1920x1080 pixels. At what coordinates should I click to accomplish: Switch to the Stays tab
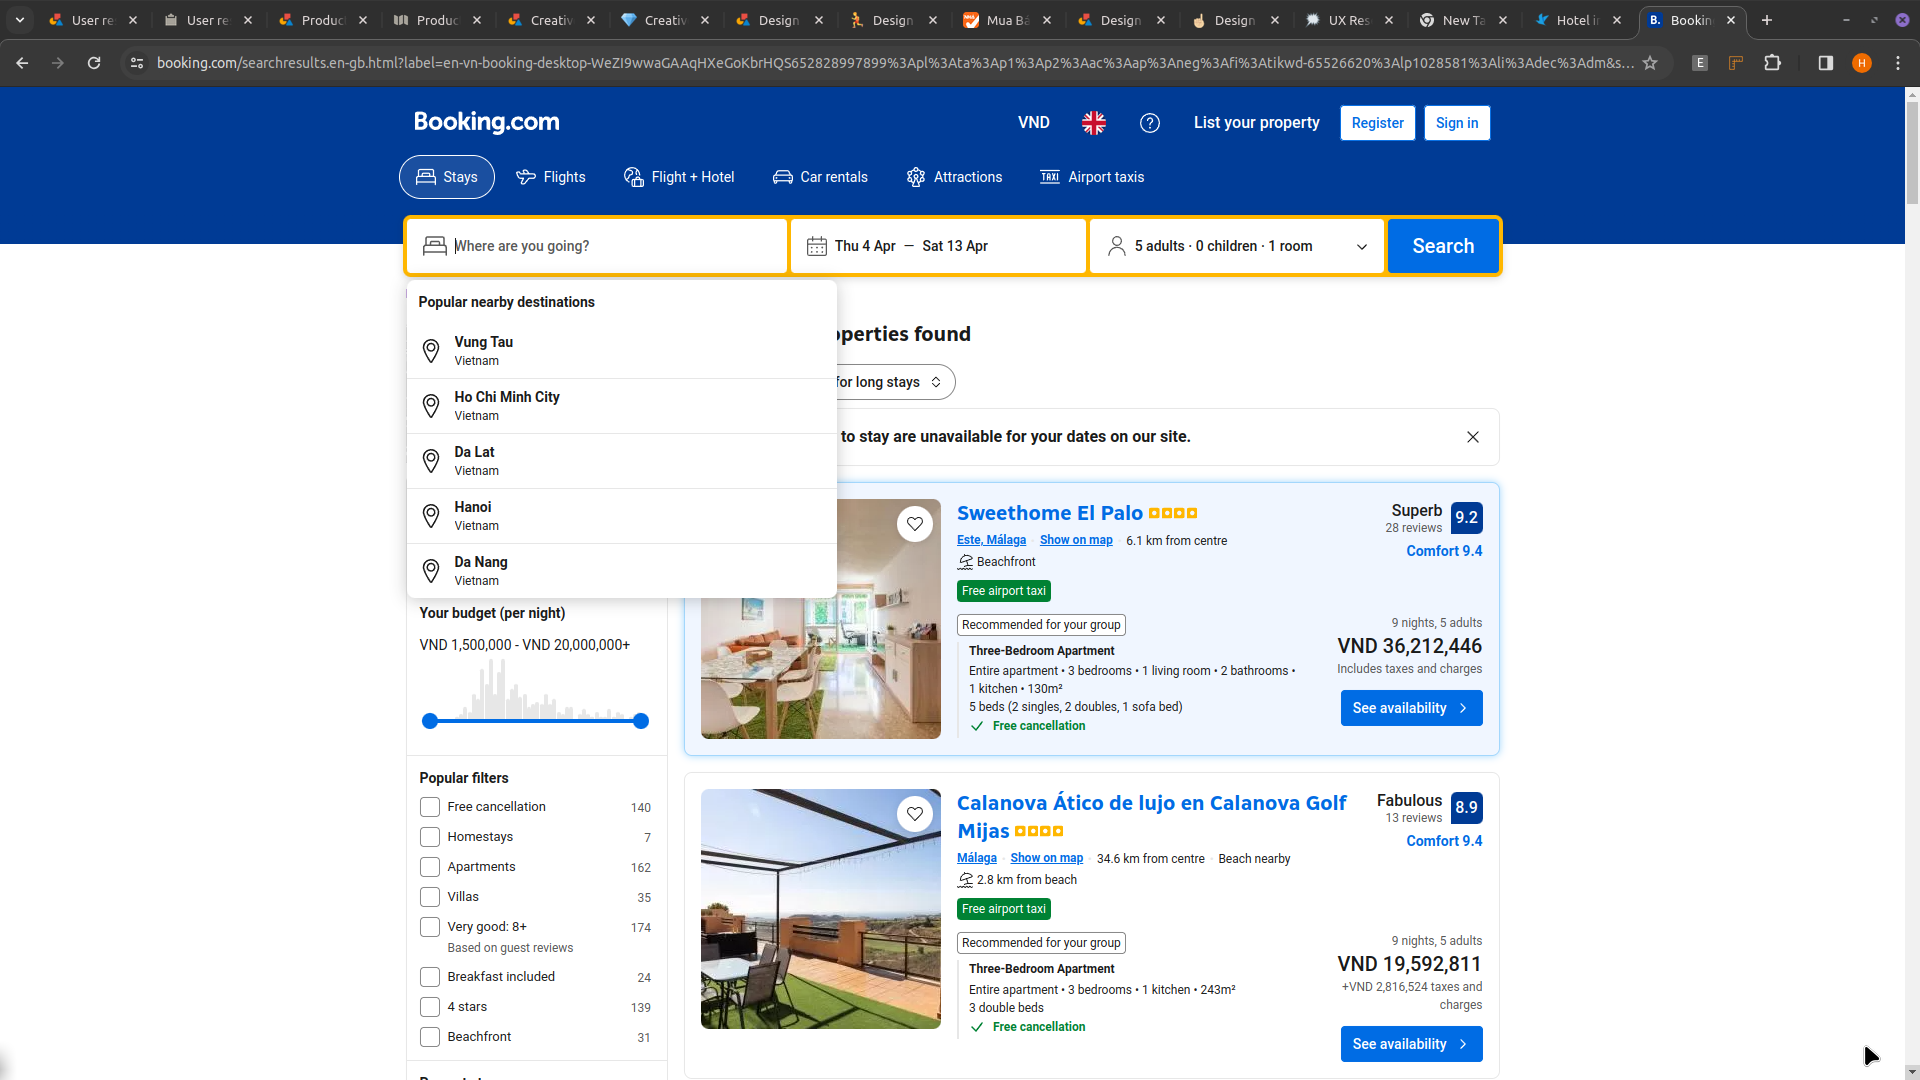tap(447, 177)
